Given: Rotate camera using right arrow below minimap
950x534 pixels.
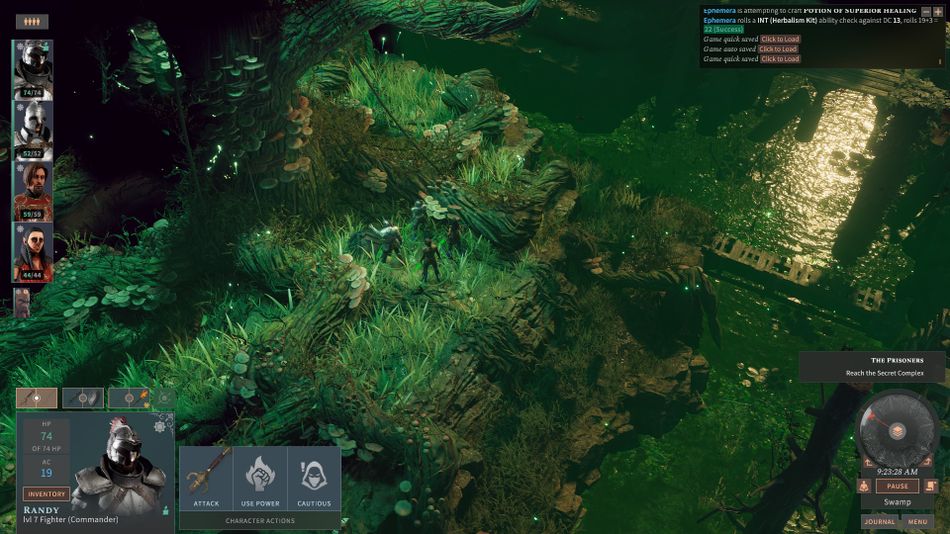Looking at the screenshot, I should tap(927, 463).
